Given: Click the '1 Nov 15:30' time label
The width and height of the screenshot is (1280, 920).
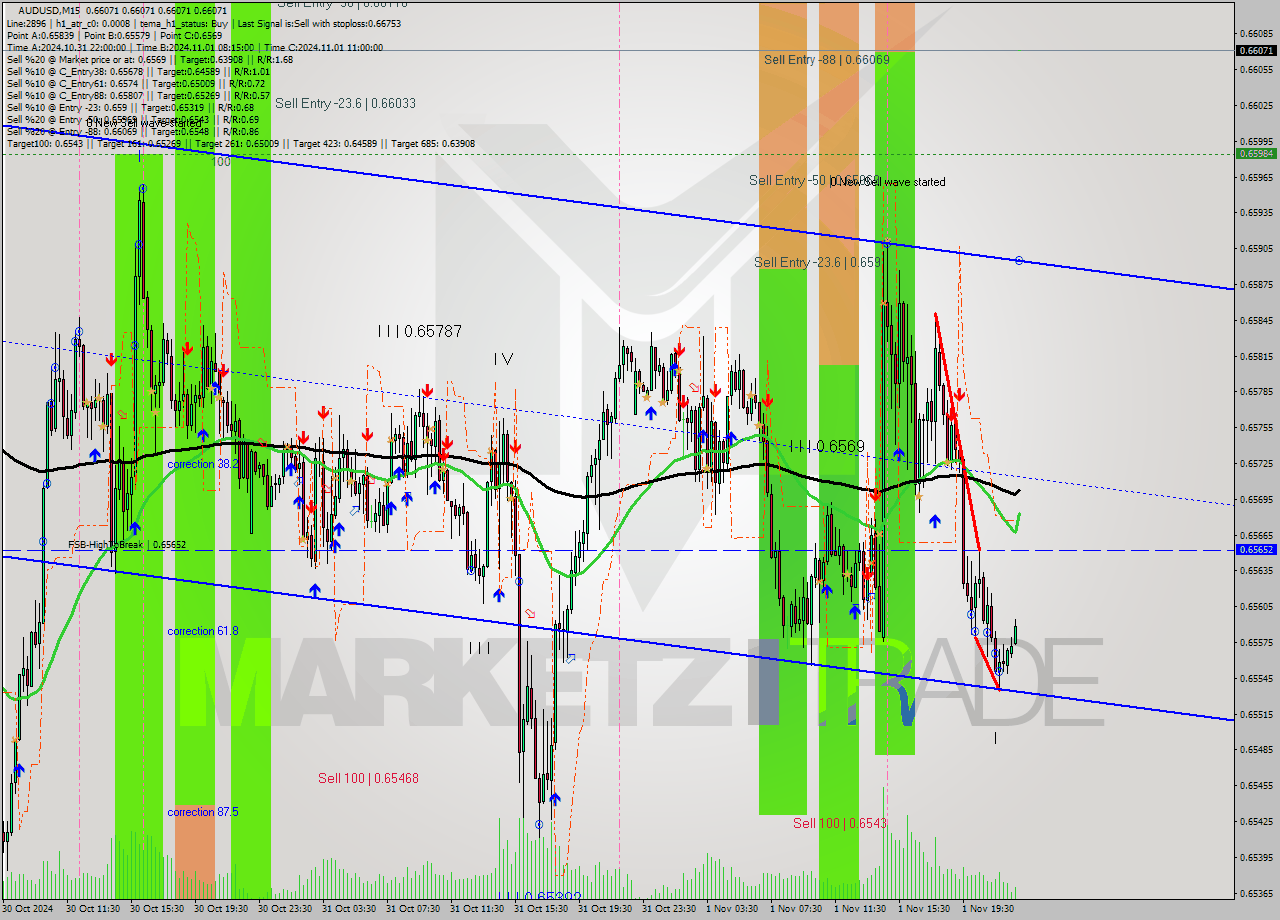Looking at the screenshot, I should tap(924, 909).
